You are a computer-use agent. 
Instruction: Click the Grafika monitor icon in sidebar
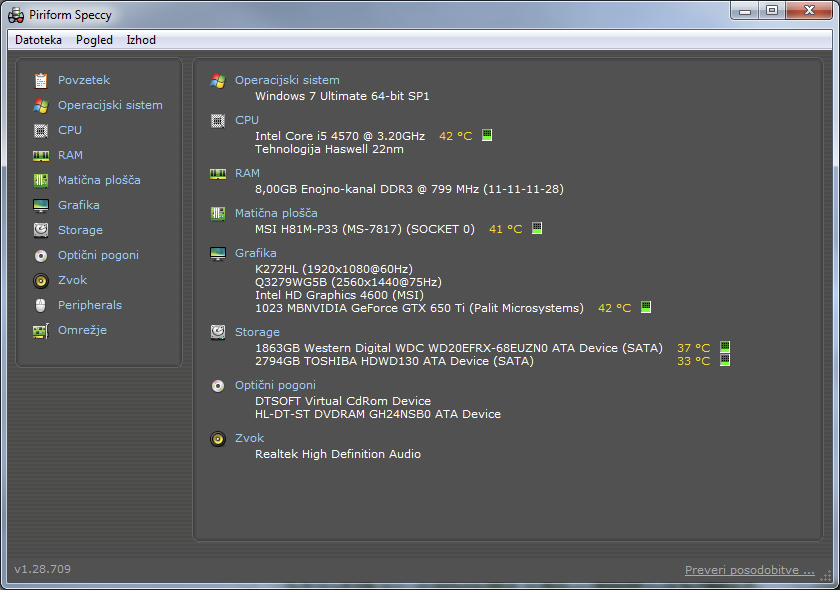pos(41,205)
